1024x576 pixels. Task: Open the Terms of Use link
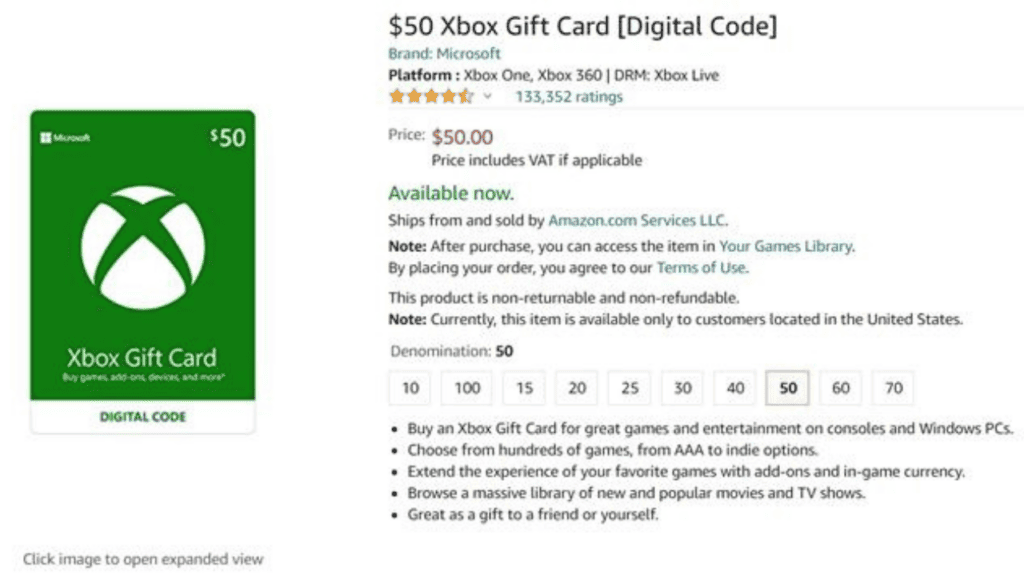pos(701,268)
